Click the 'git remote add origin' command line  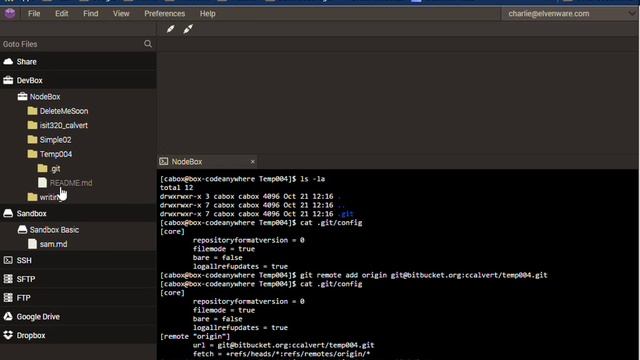tap(353, 275)
